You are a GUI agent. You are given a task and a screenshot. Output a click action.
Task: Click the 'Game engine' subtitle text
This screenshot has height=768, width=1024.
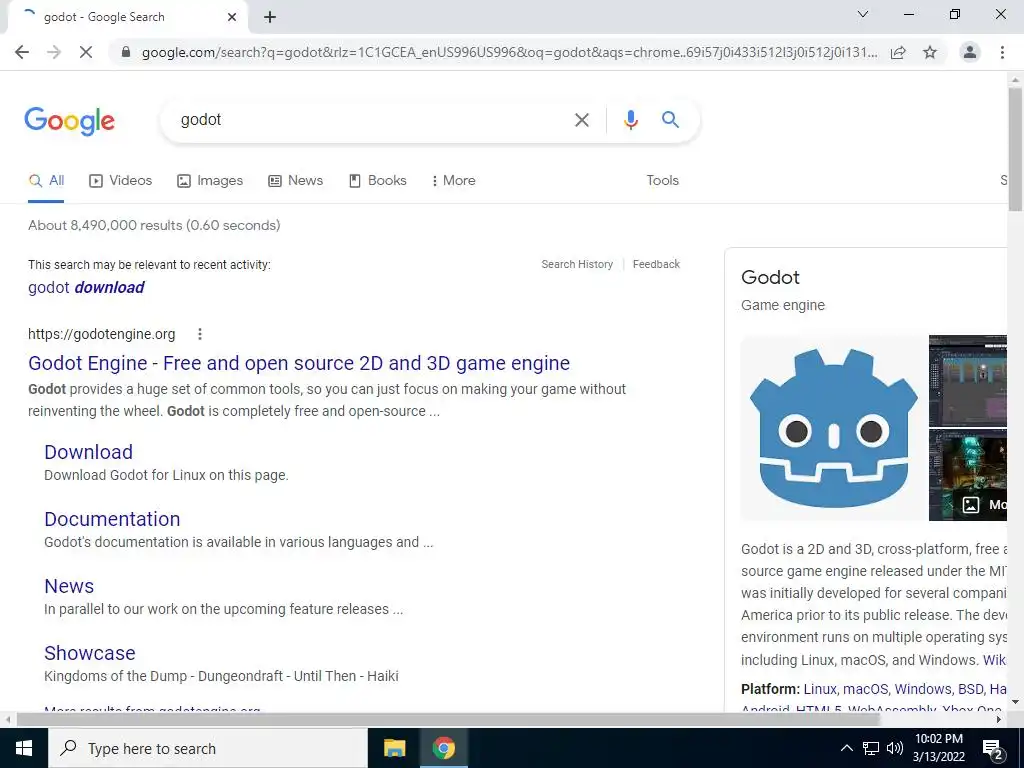coord(783,306)
